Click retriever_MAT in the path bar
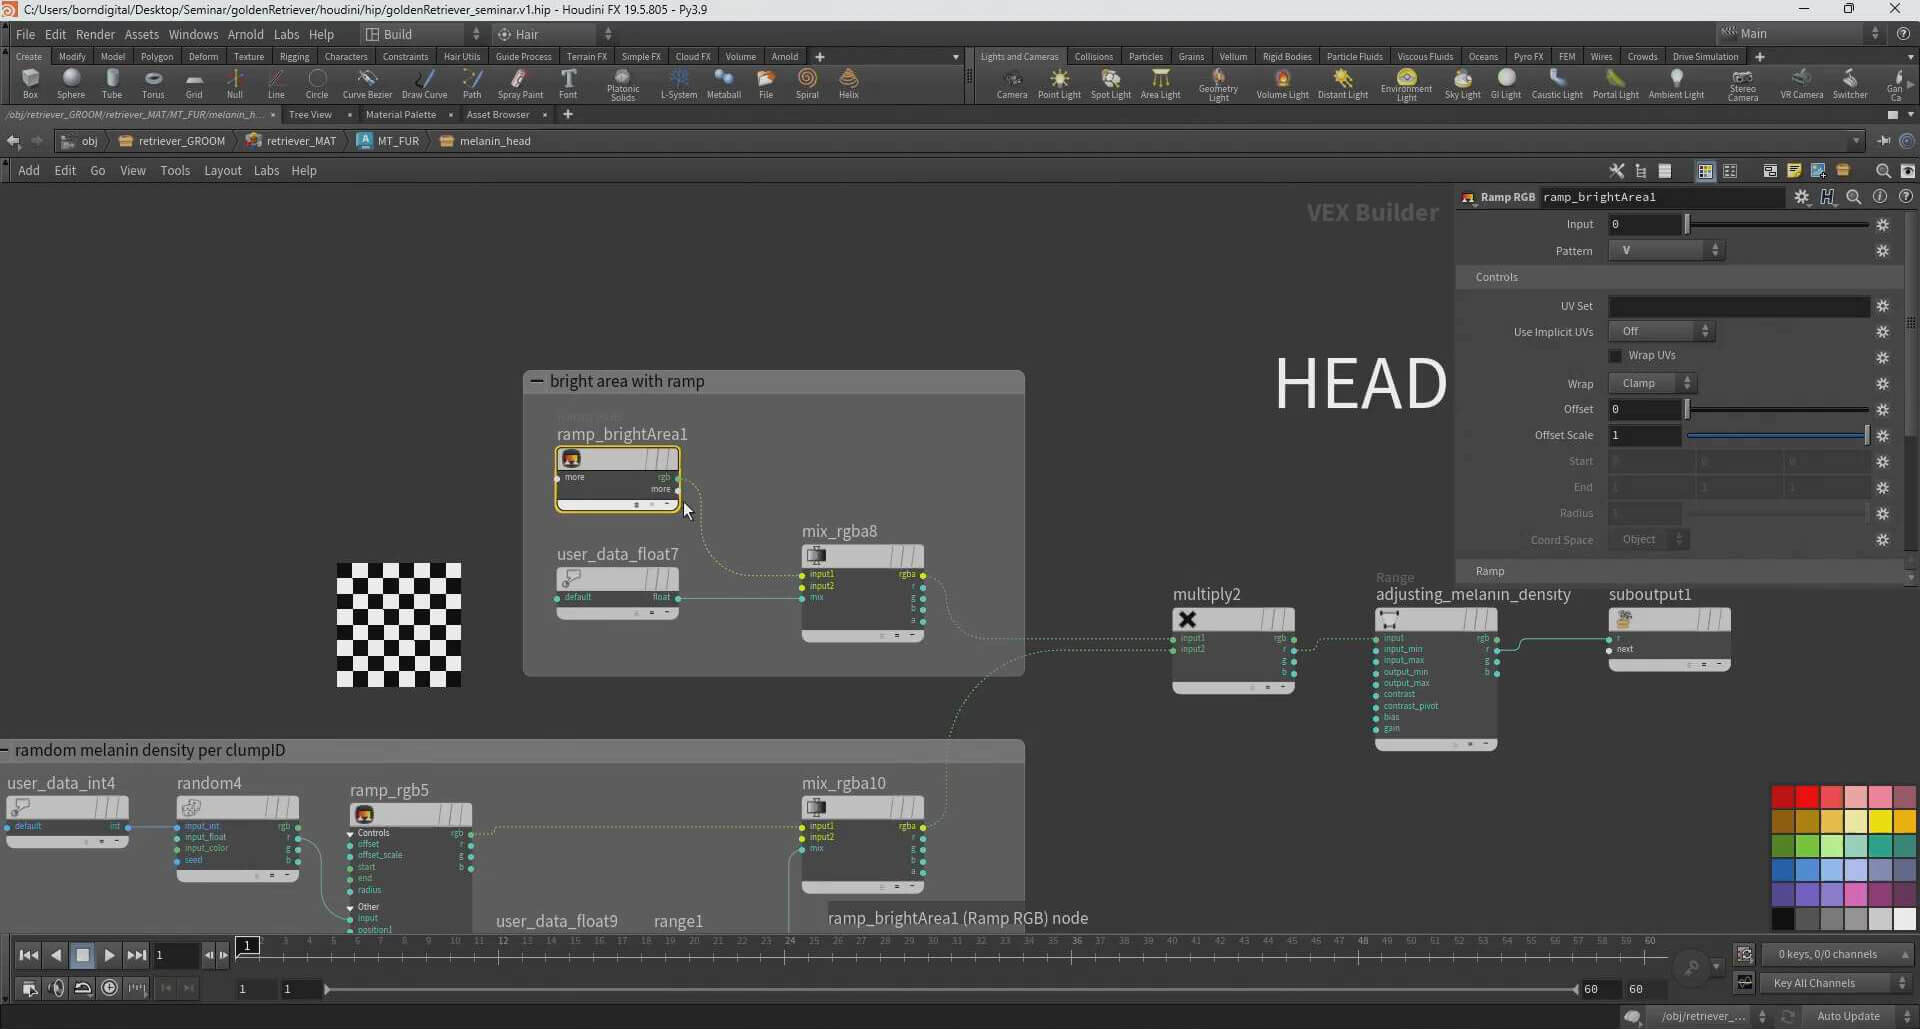Image resolution: width=1920 pixels, height=1029 pixels. [300, 141]
